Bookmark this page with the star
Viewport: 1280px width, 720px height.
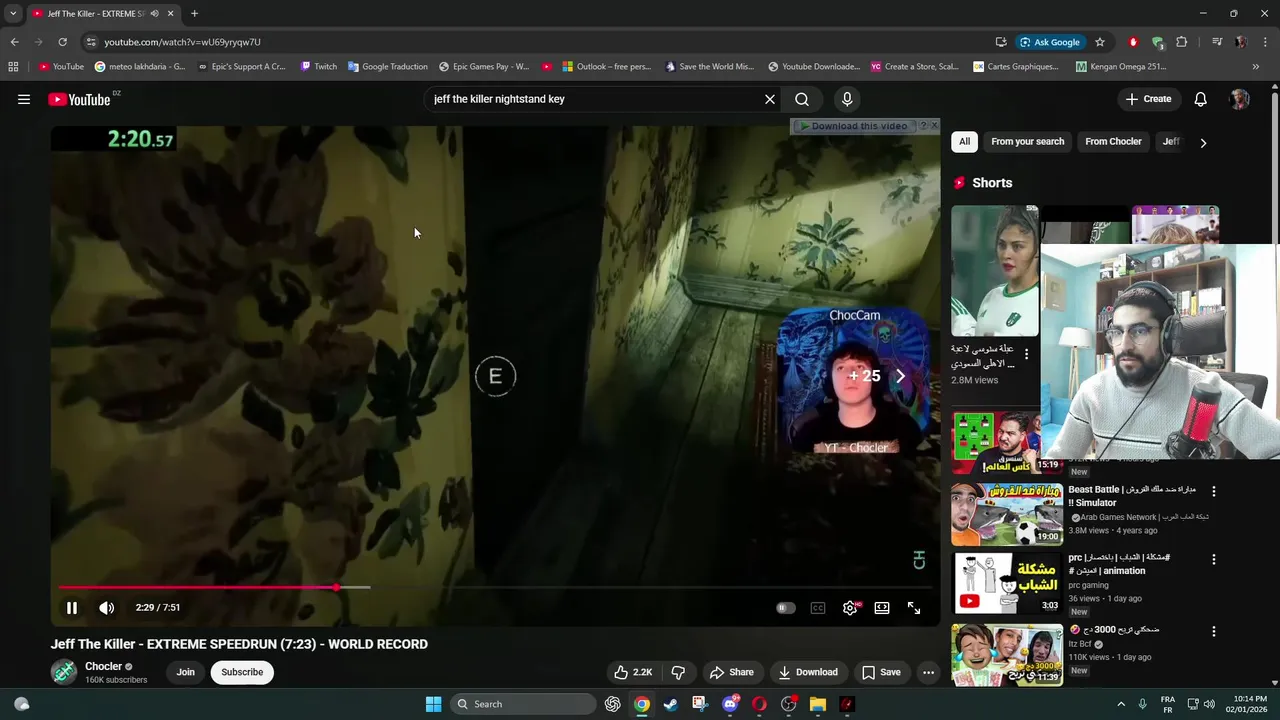(x=1100, y=42)
